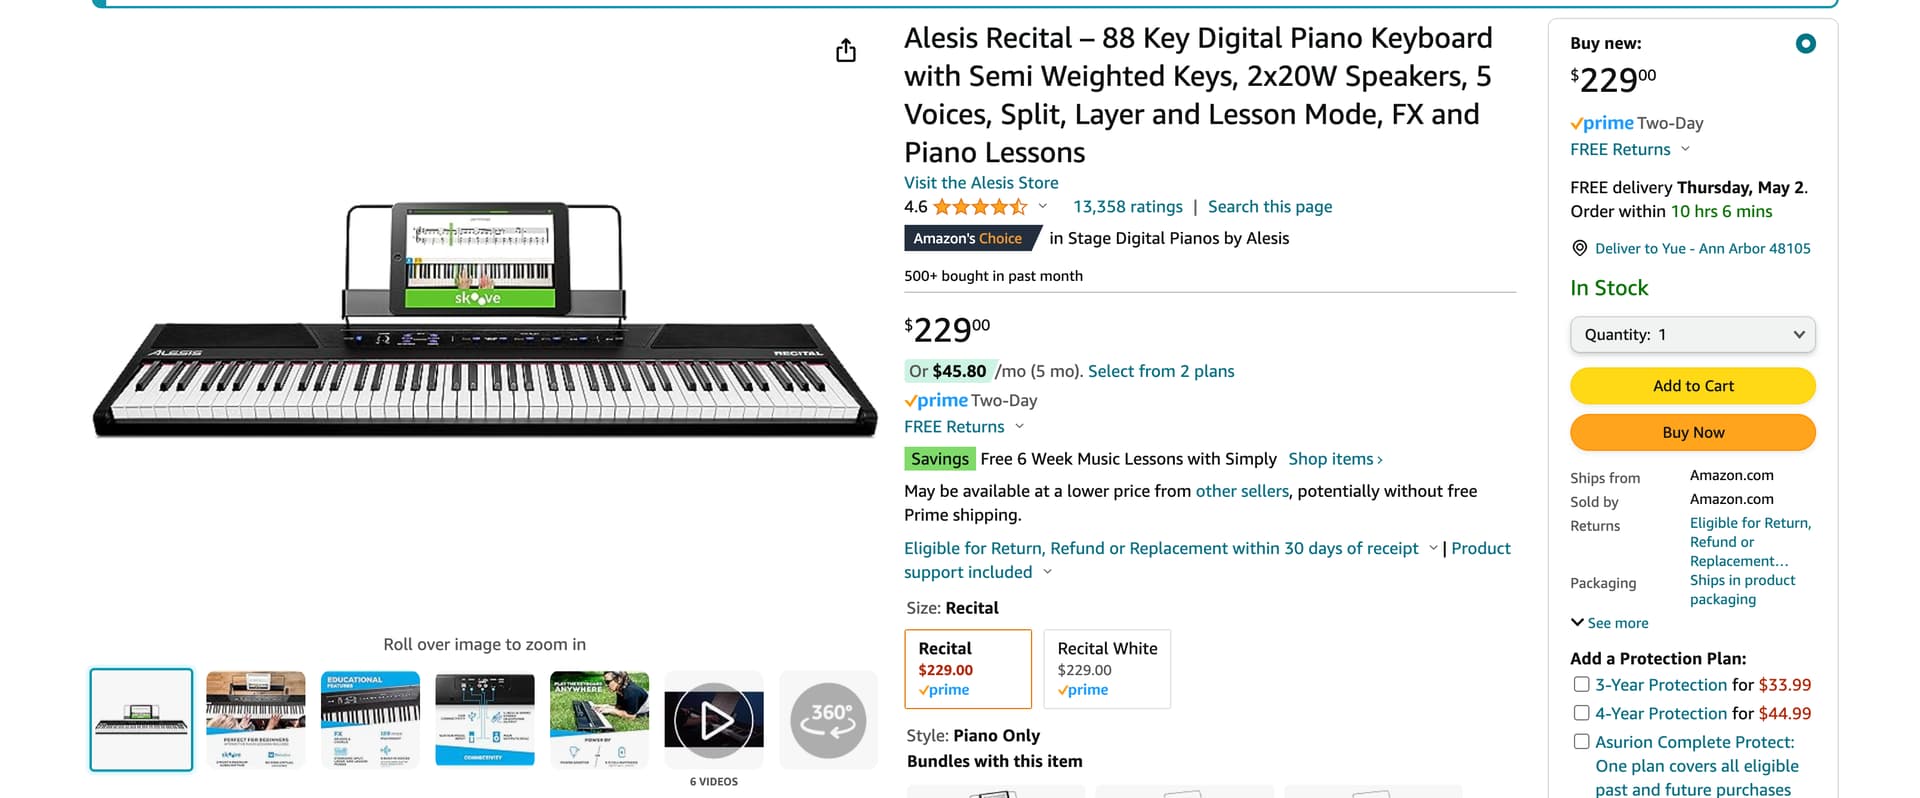
Task: Click the share icon above product image
Action: [x=846, y=50]
